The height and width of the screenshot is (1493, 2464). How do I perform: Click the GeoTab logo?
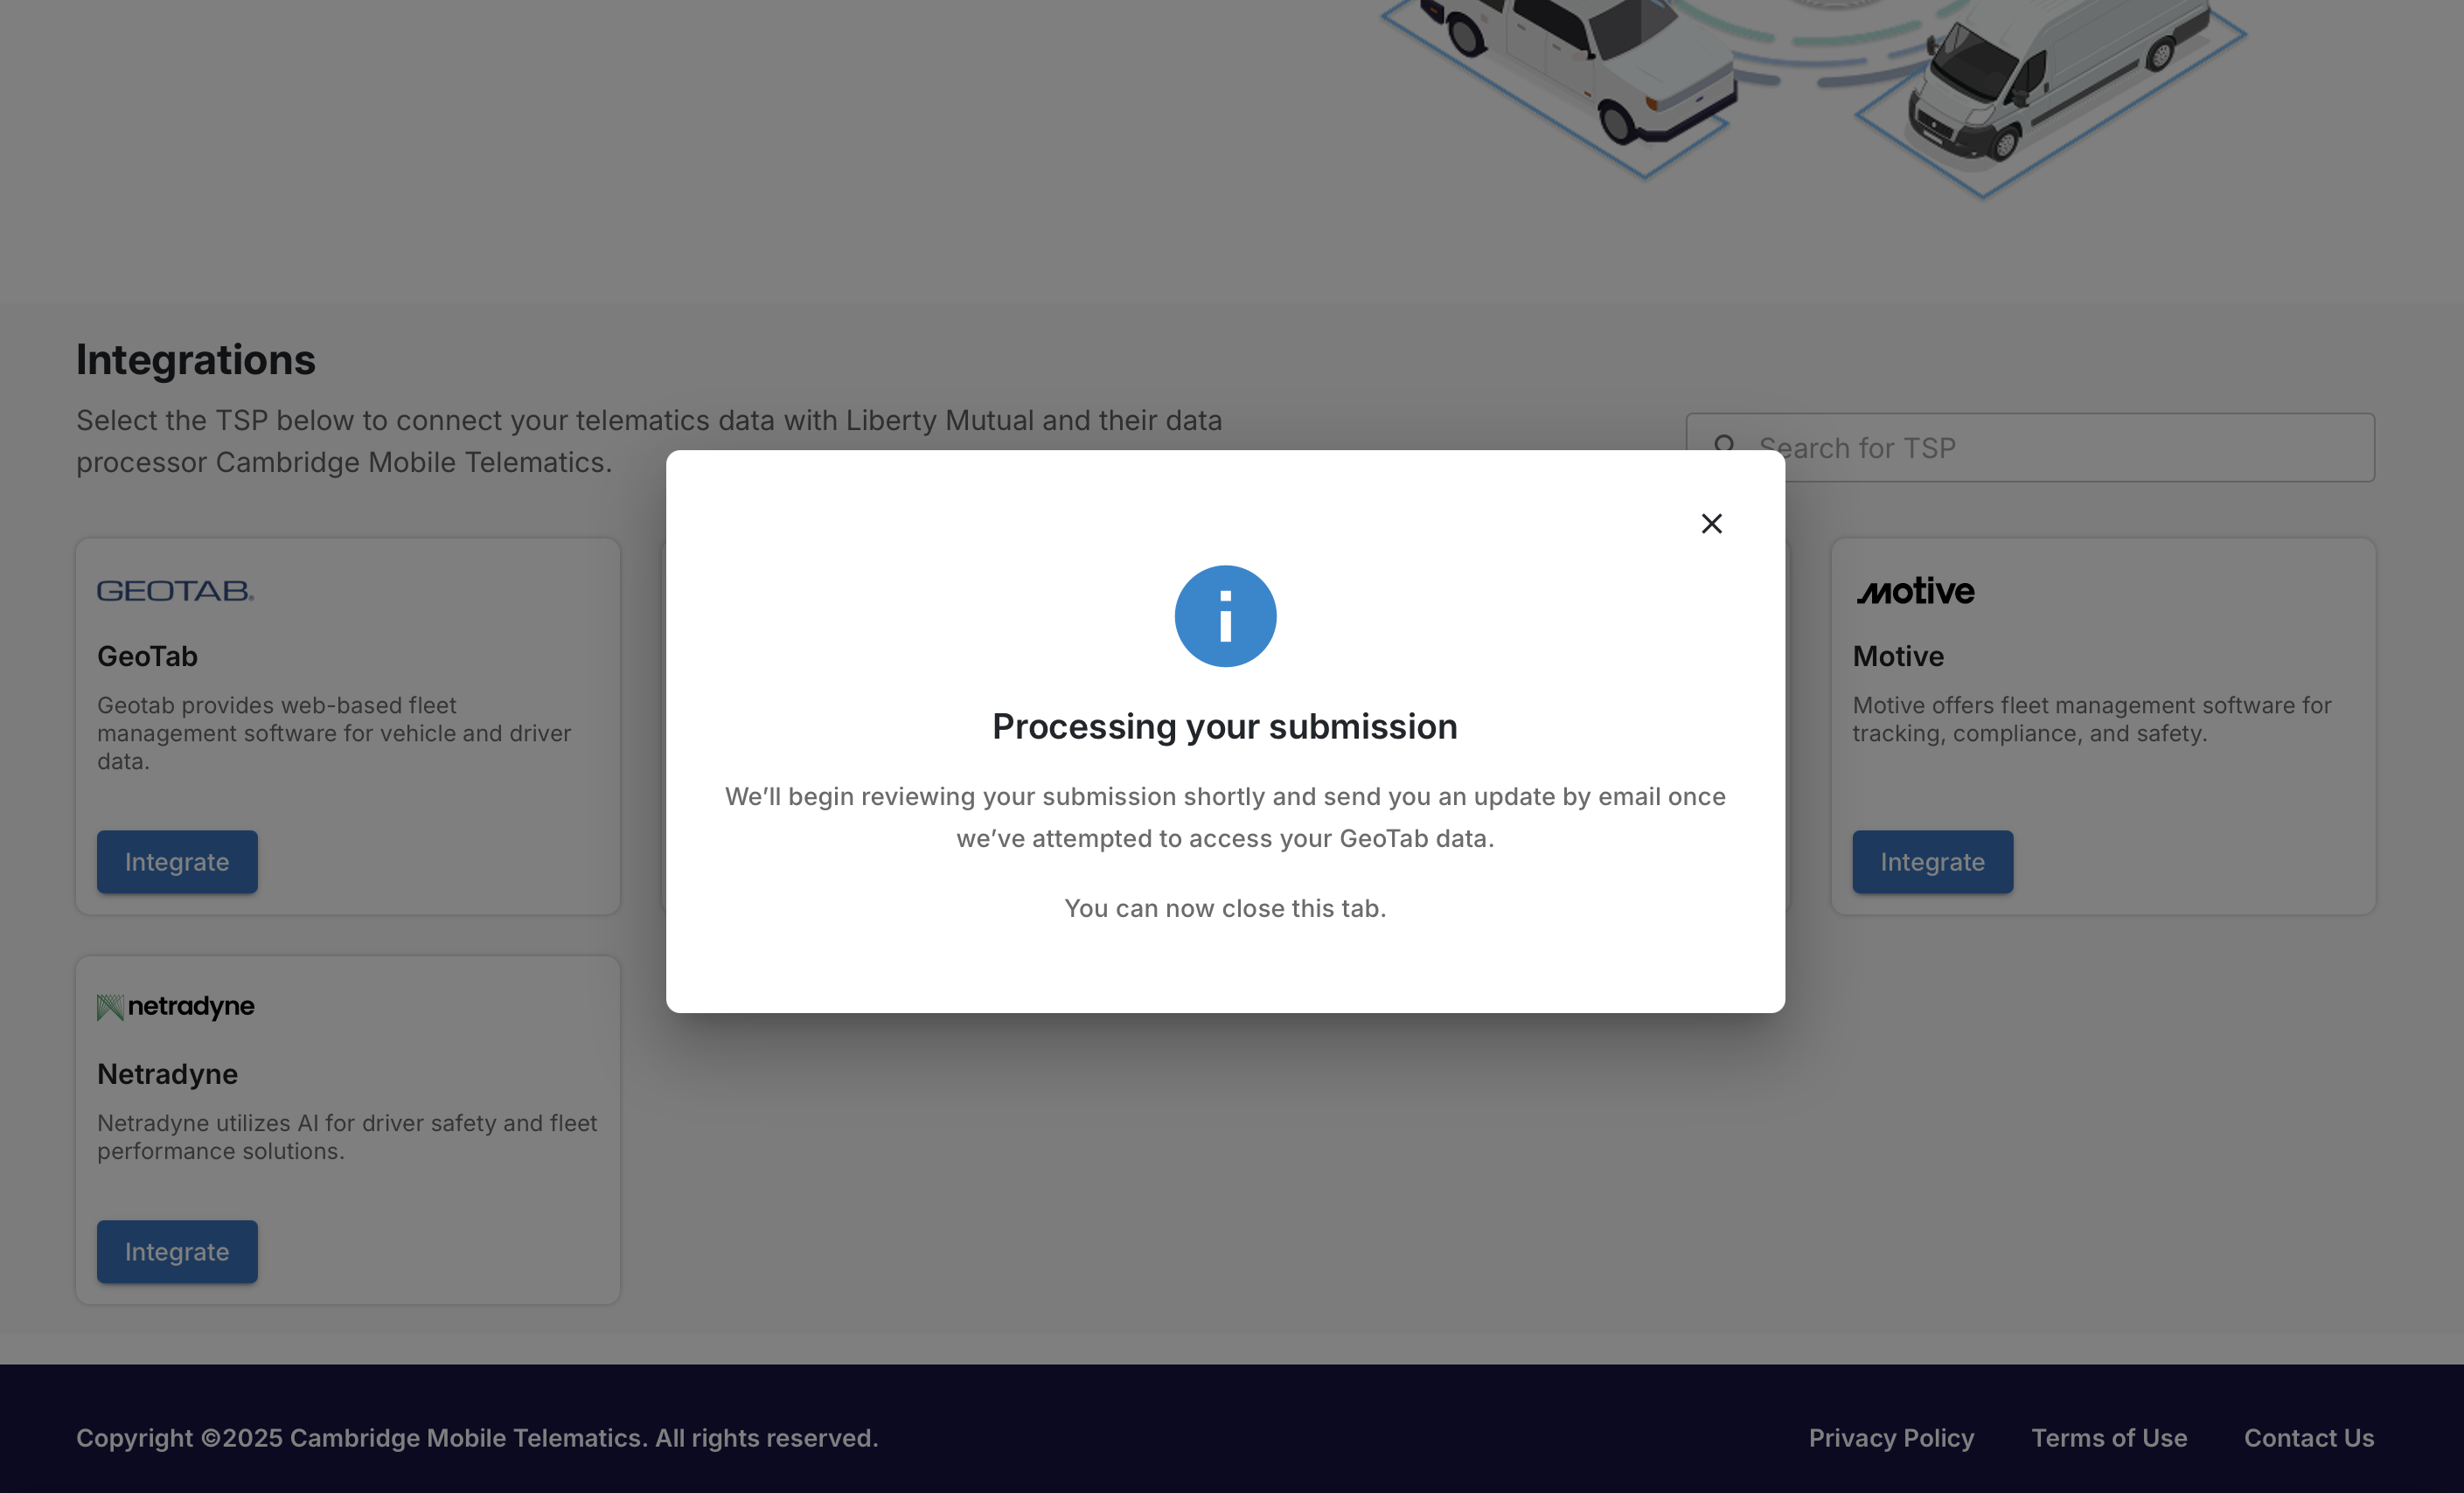point(175,591)
